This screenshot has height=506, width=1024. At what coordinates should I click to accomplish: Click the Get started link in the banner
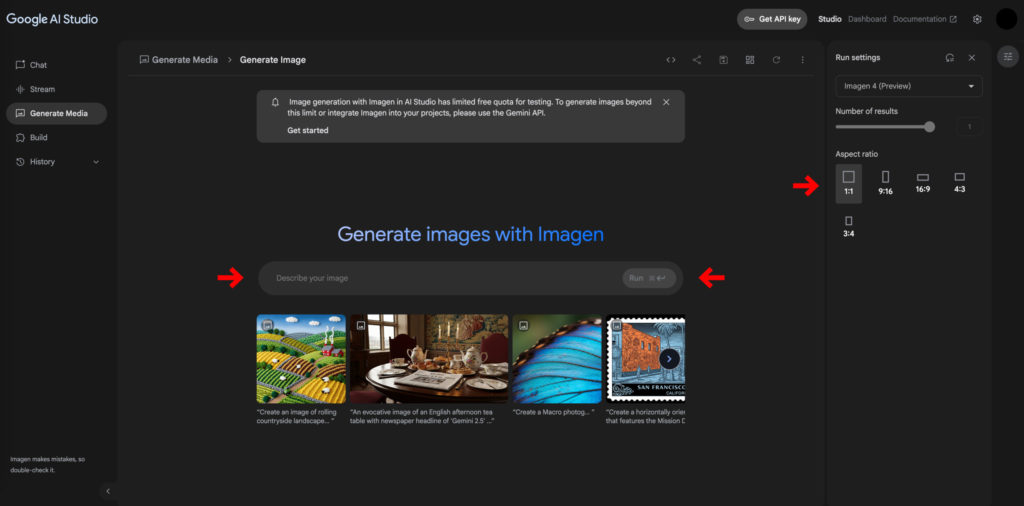(x=308, y=131)
